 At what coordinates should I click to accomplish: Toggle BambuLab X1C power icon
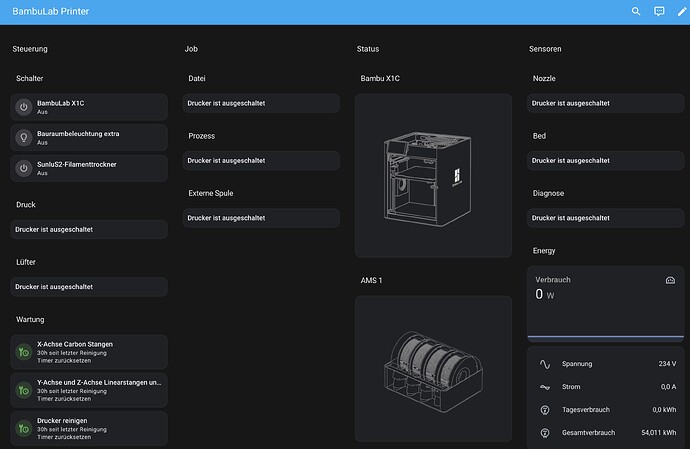click(24, 107)
